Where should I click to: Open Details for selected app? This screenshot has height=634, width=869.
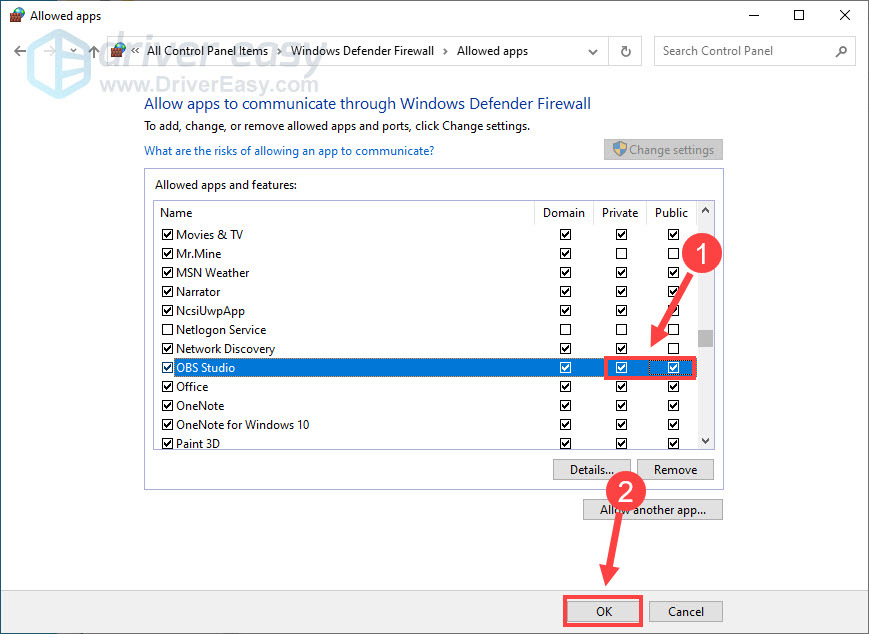592,469
